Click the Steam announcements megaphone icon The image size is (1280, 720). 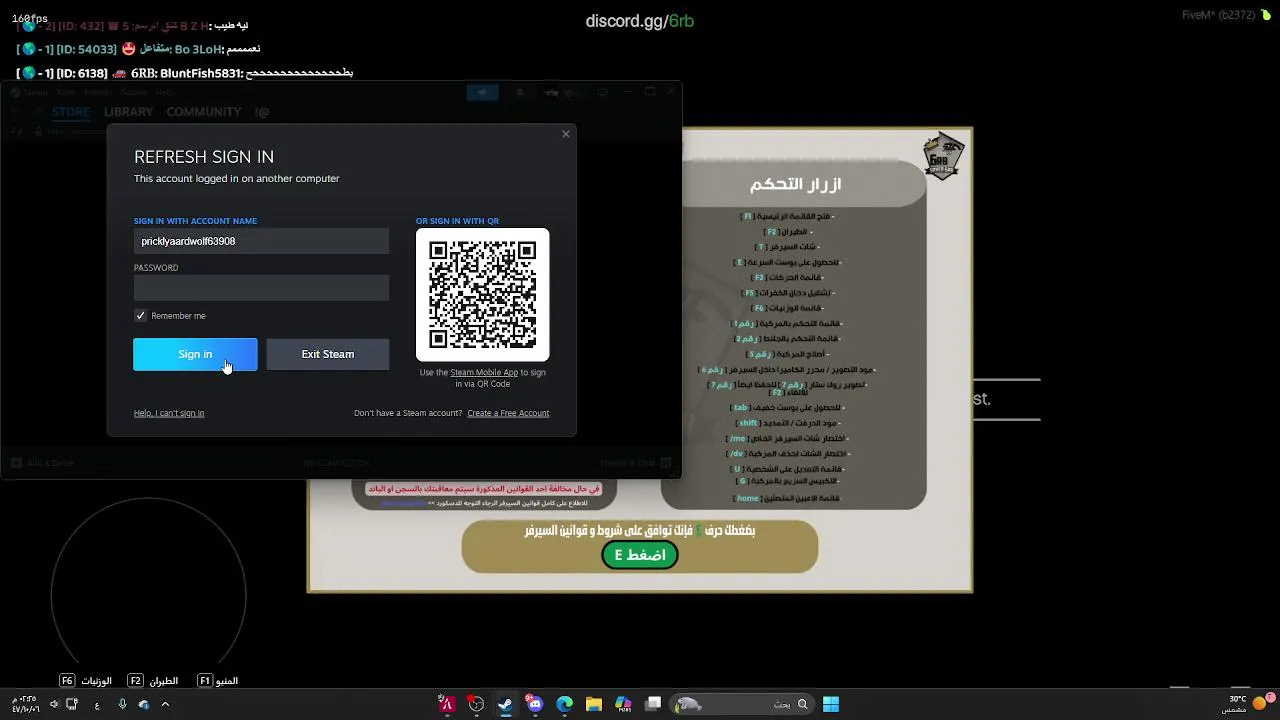482,92
